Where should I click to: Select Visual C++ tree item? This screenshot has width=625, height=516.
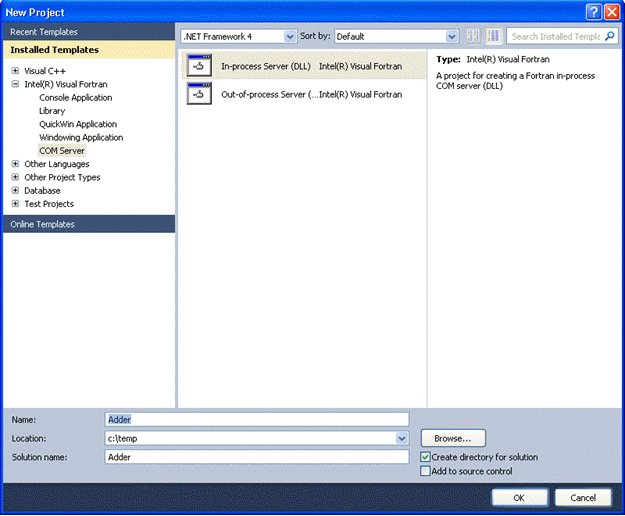(x=45, y=71)
